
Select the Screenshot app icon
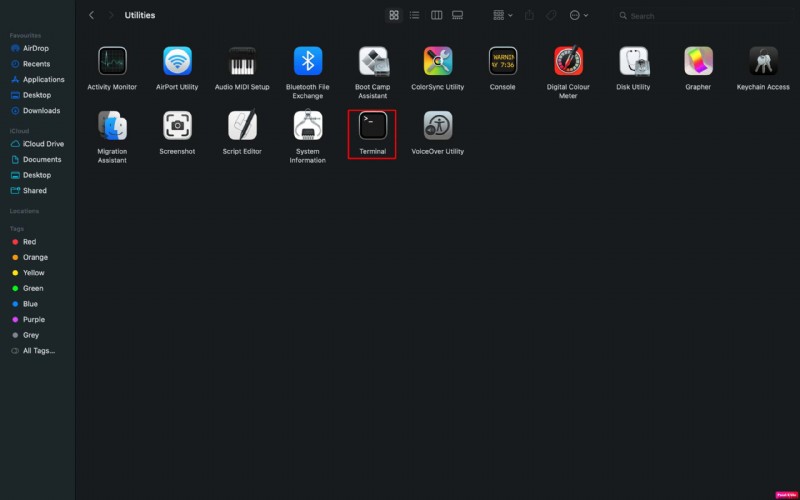click(177, 125)
